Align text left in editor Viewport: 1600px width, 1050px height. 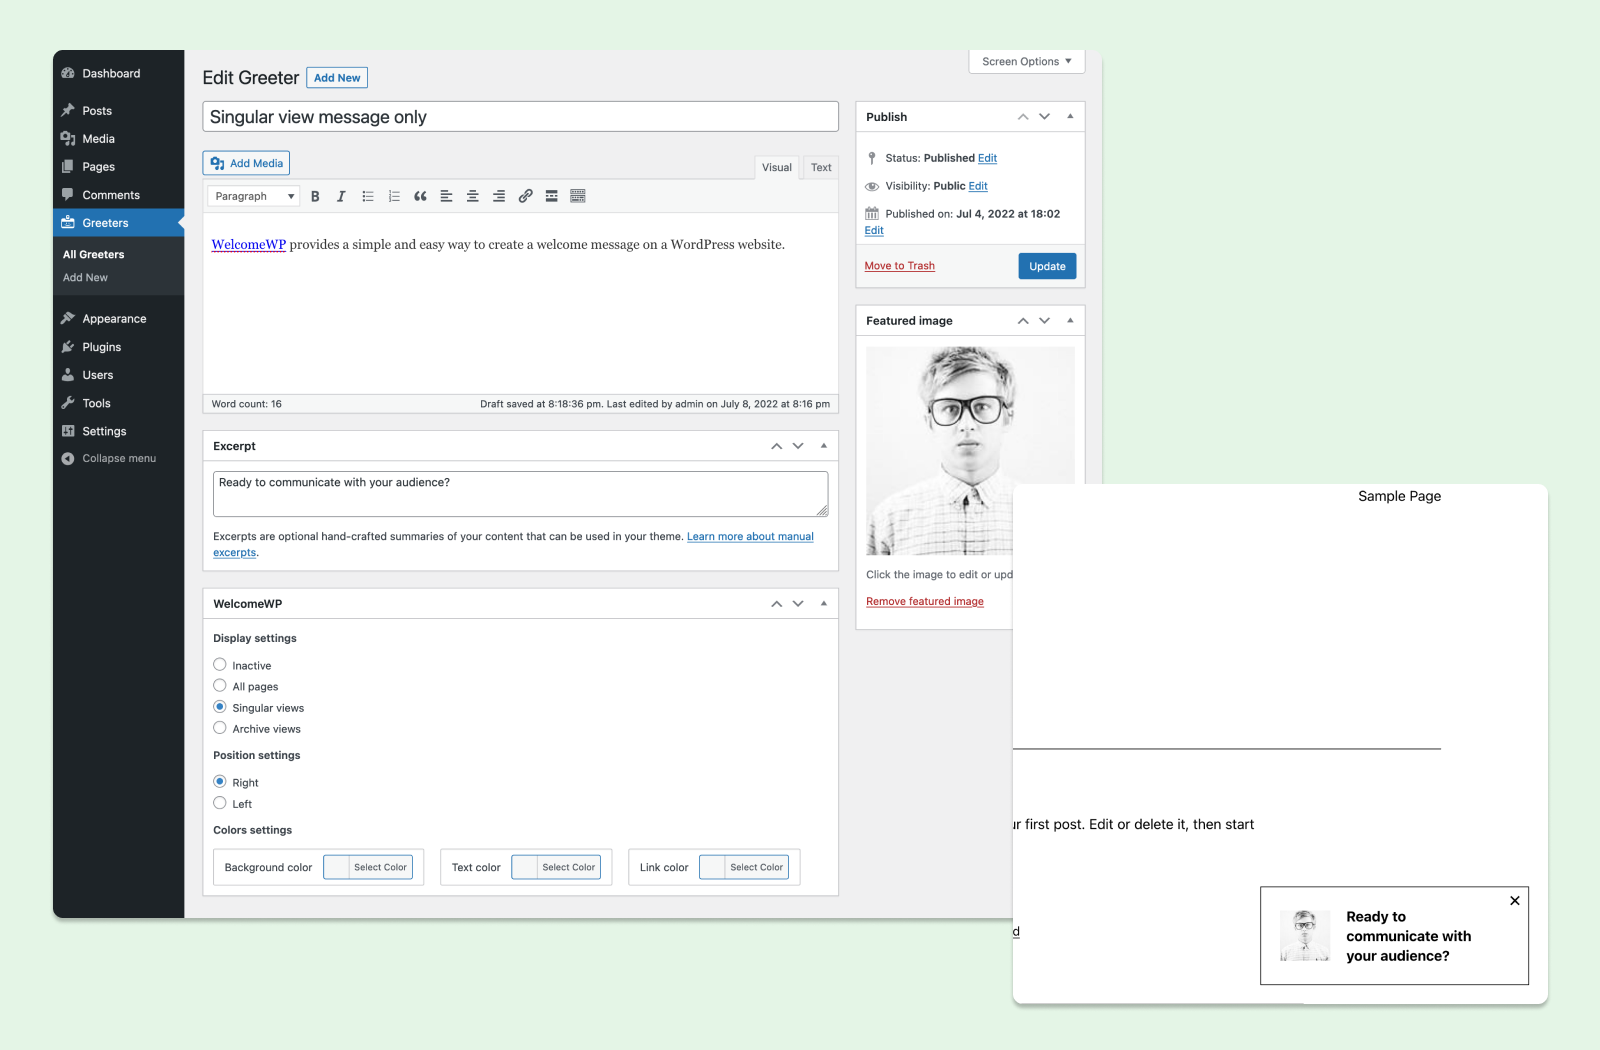click(x=446, y=196)
